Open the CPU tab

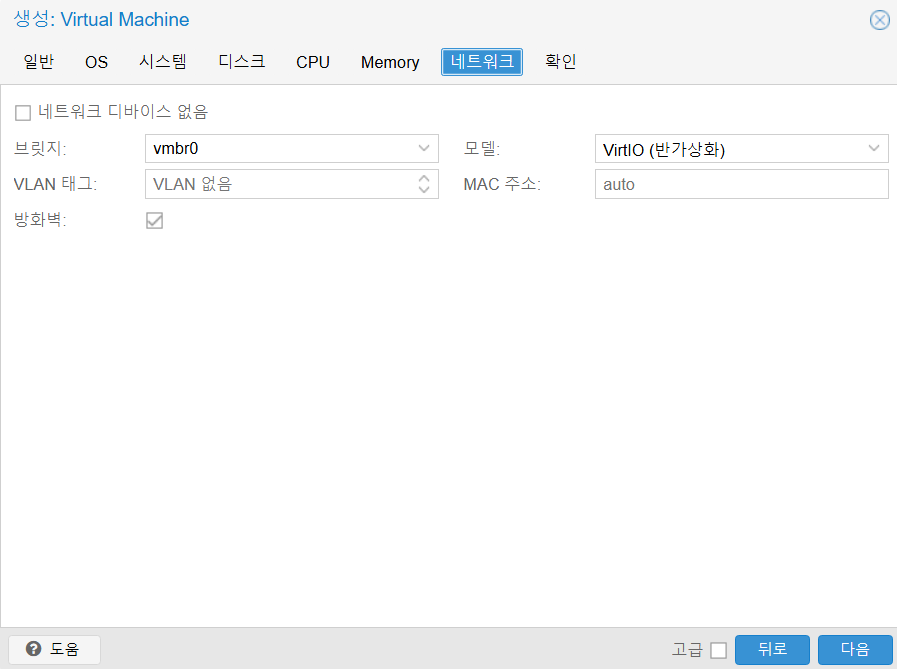coord(313,62)
